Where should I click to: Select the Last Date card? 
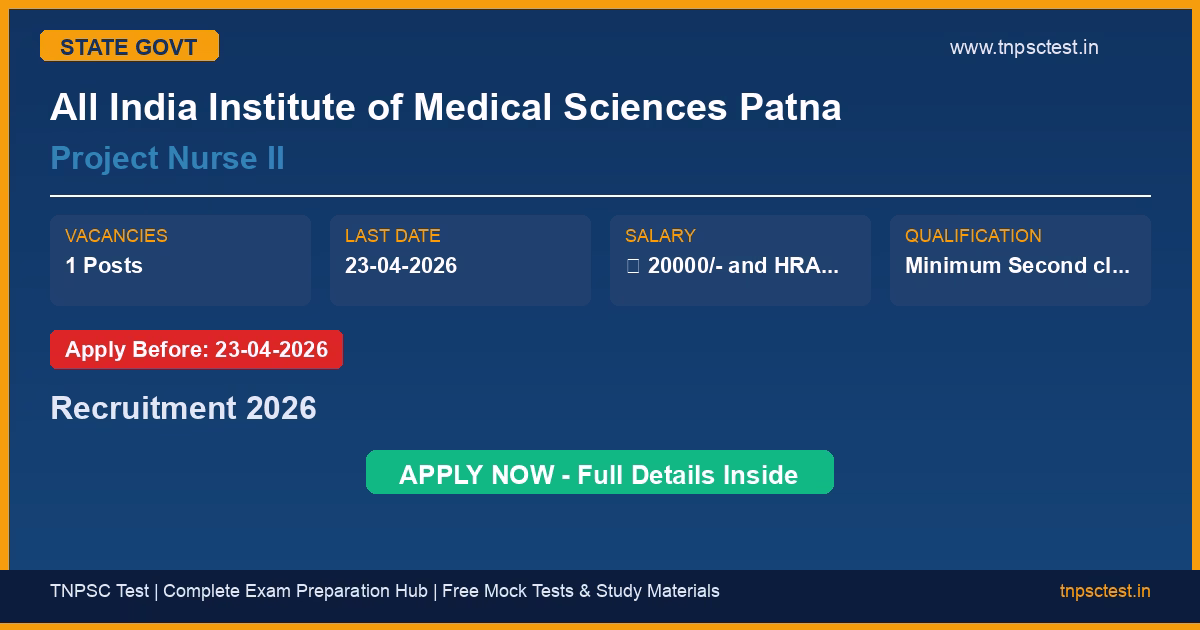point(460,260)
